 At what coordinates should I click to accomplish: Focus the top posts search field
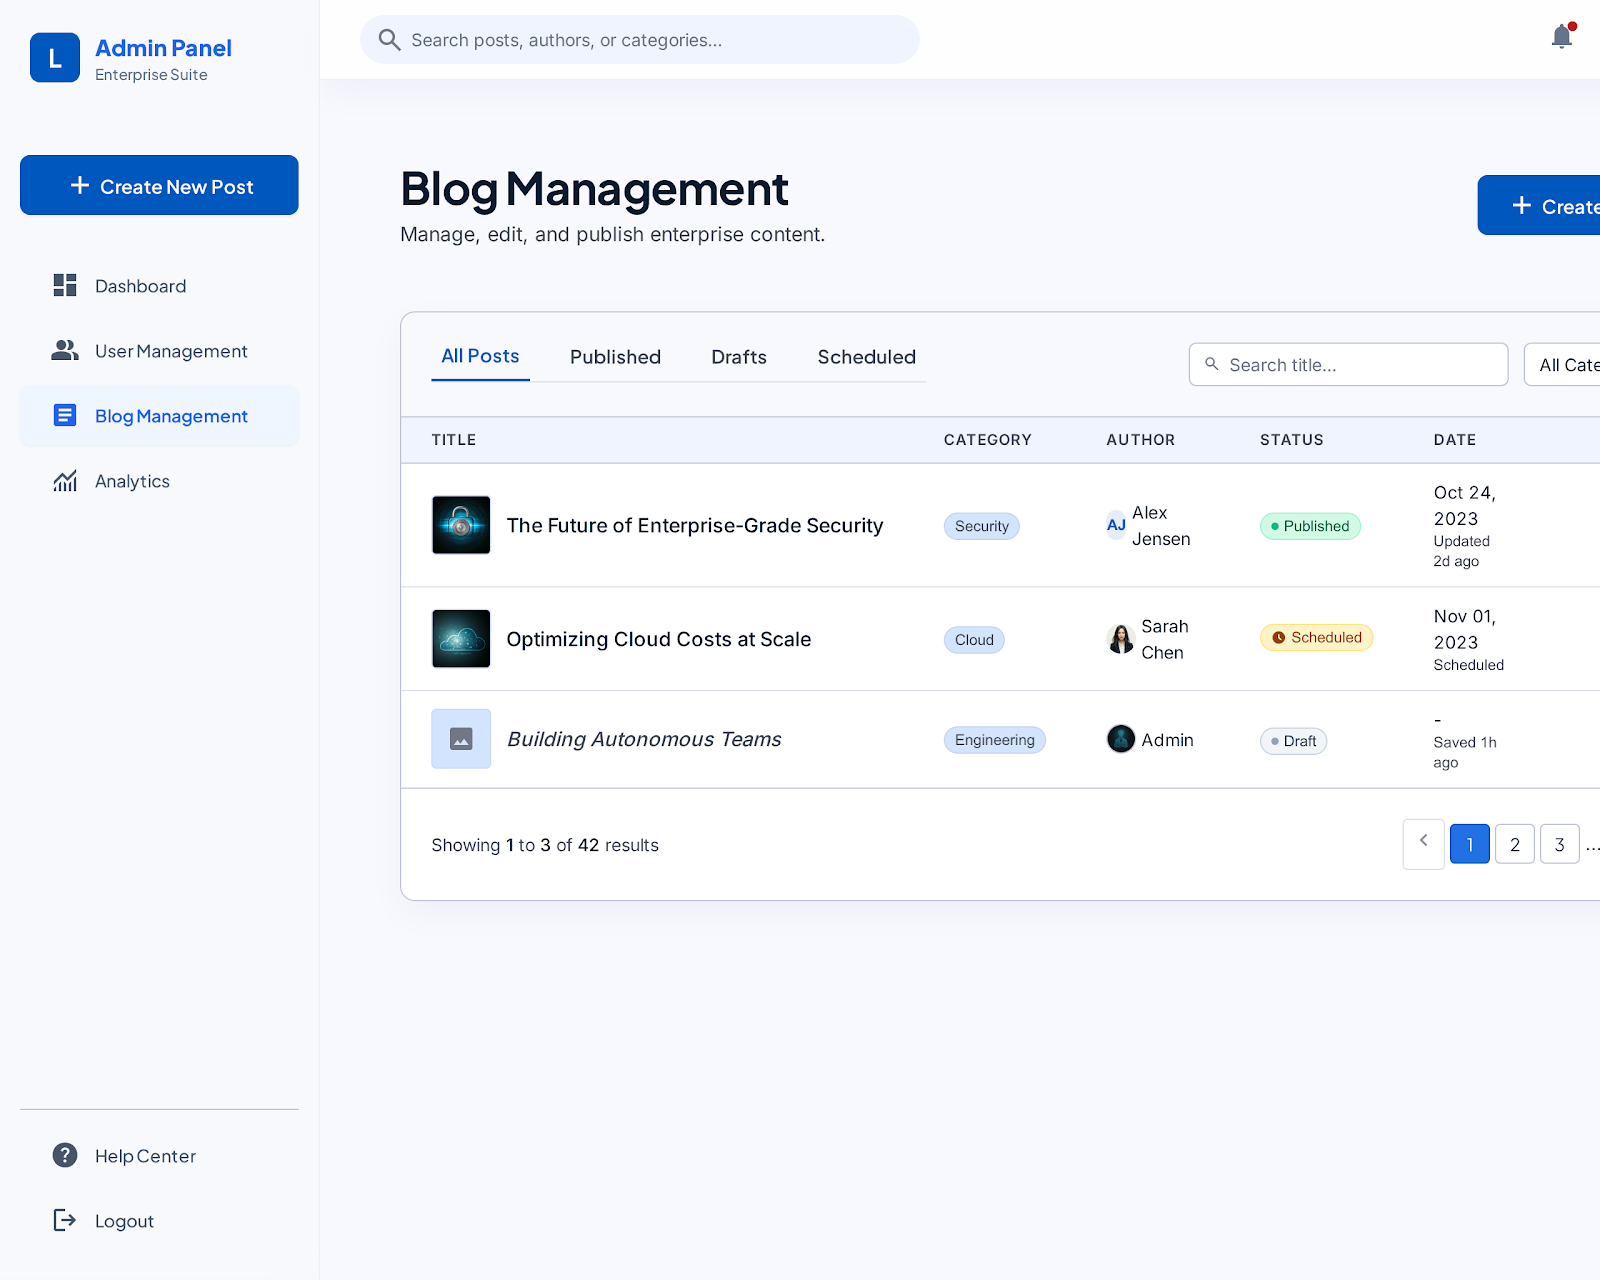[640, 40]
